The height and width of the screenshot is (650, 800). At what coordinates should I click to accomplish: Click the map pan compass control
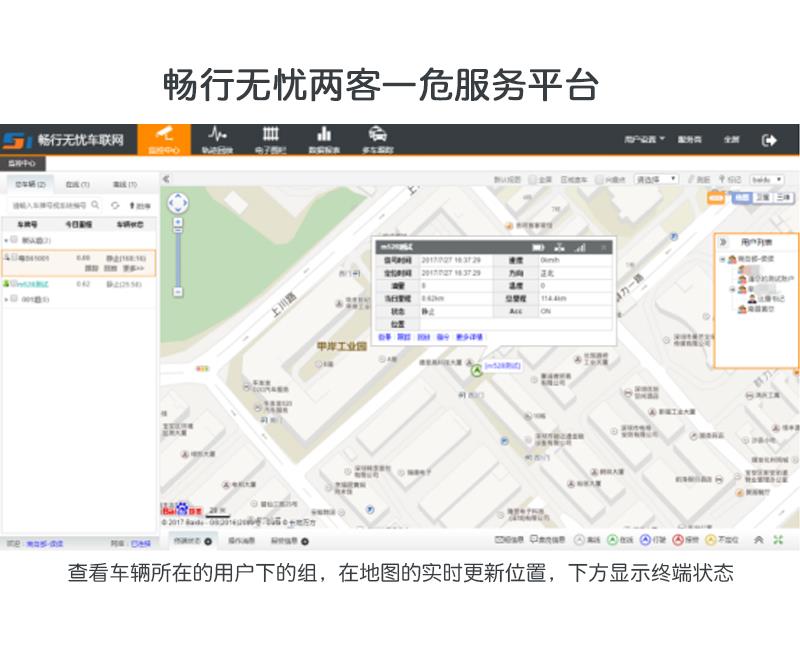click(178, 204)
